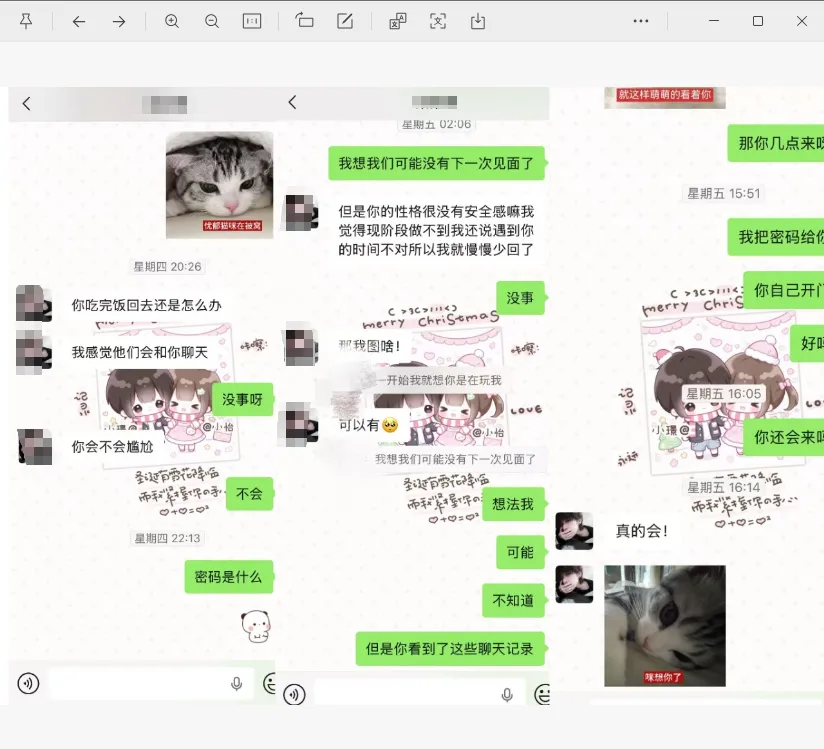Go to the previous image
The width and height of the screenshot is (824, 749).
pyautogui.click(x=79, y=22)
